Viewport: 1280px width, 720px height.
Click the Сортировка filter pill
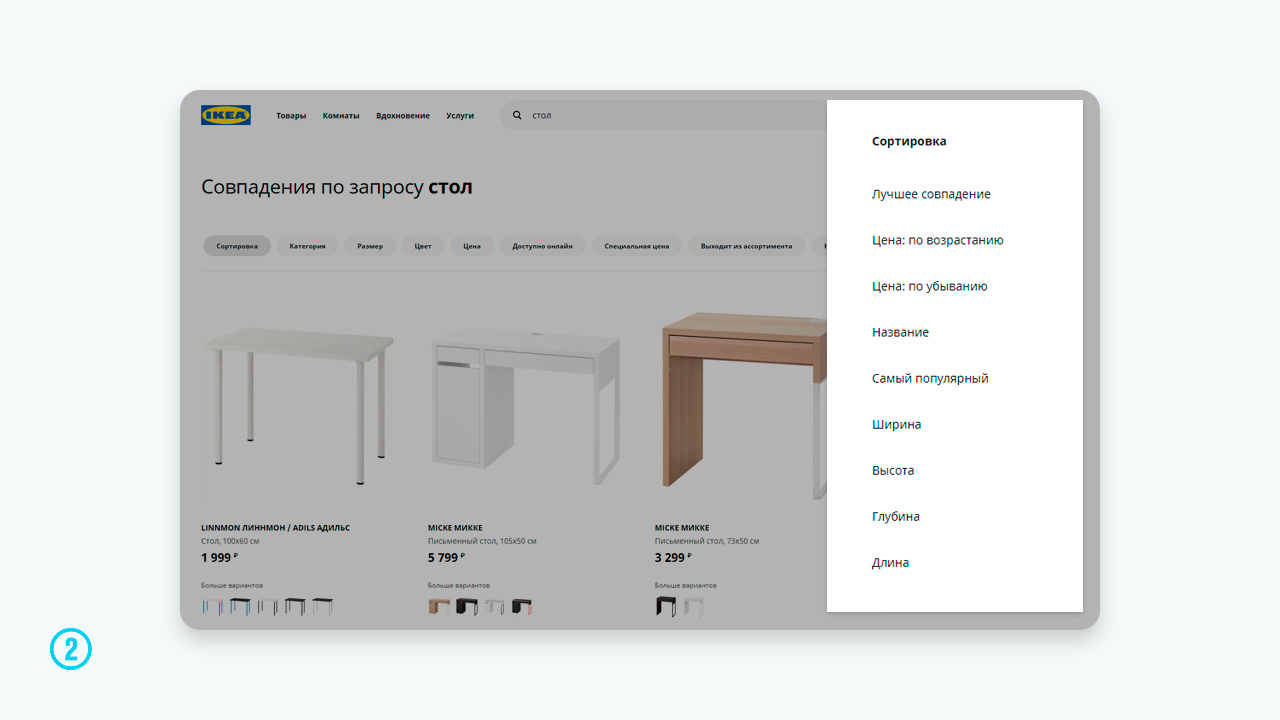237,246
